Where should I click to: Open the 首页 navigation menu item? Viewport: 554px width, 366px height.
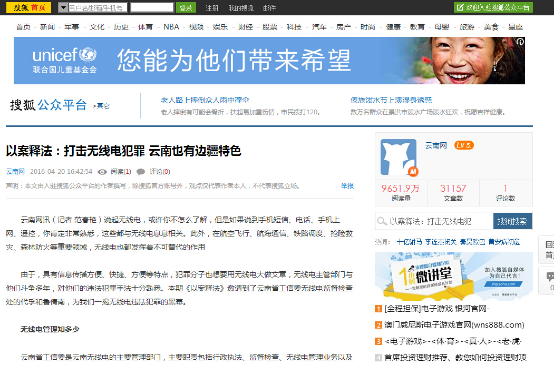coord(23,27)
